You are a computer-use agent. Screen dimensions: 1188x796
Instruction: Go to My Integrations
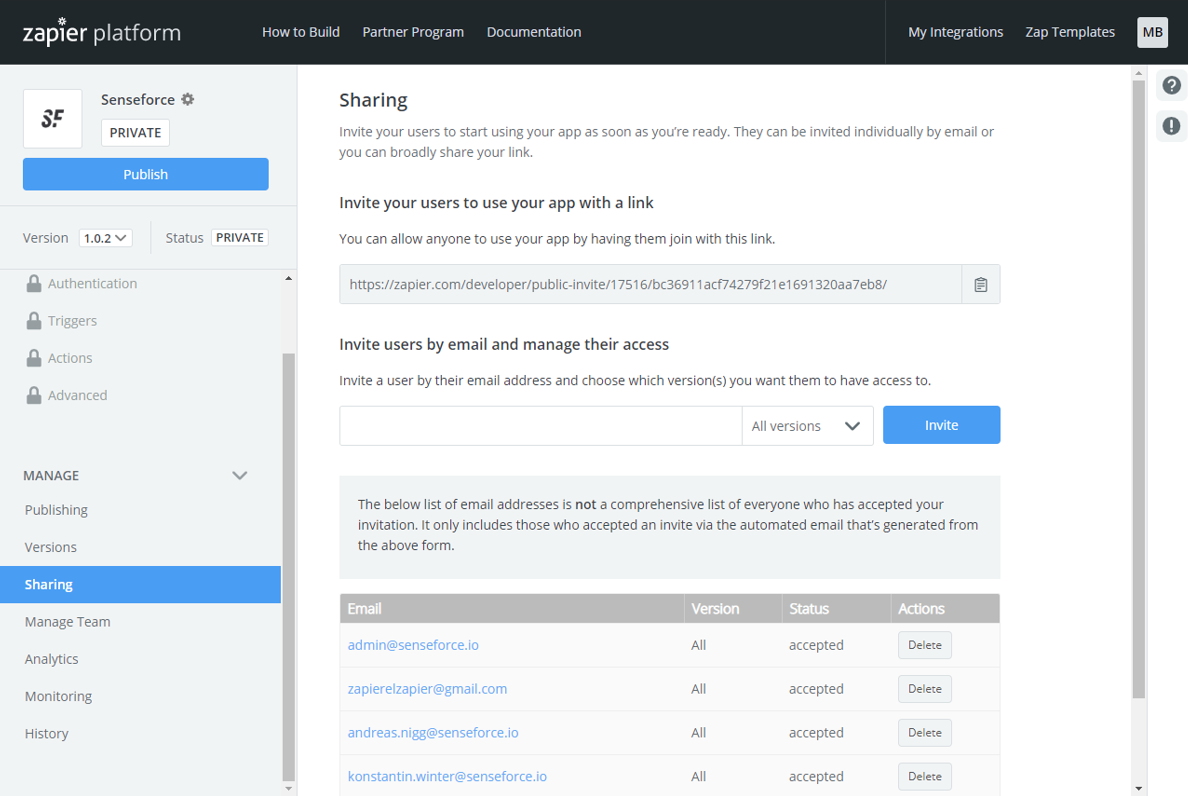tap(955, 32)
